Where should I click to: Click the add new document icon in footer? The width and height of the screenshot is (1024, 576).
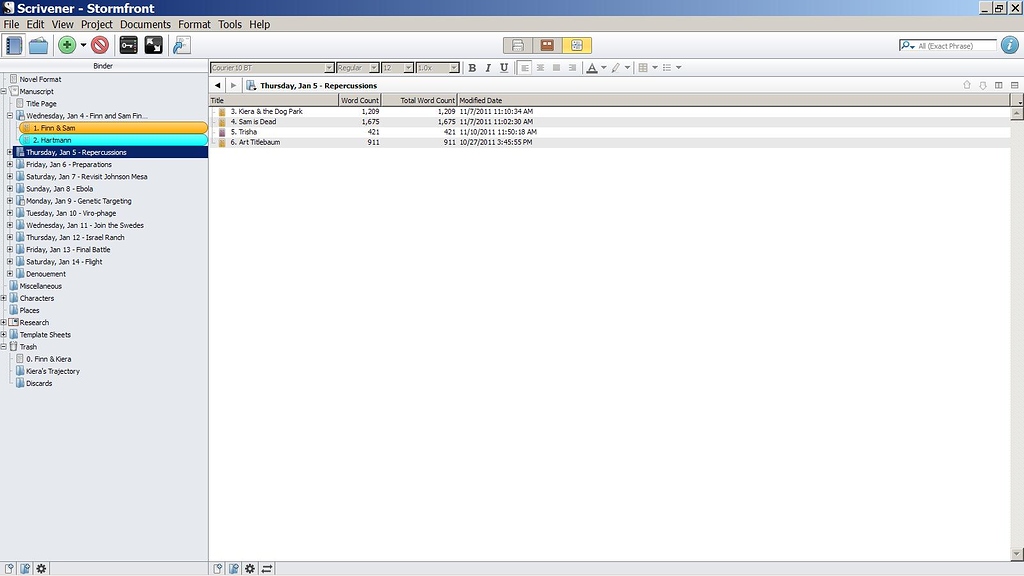pos(8,568)
